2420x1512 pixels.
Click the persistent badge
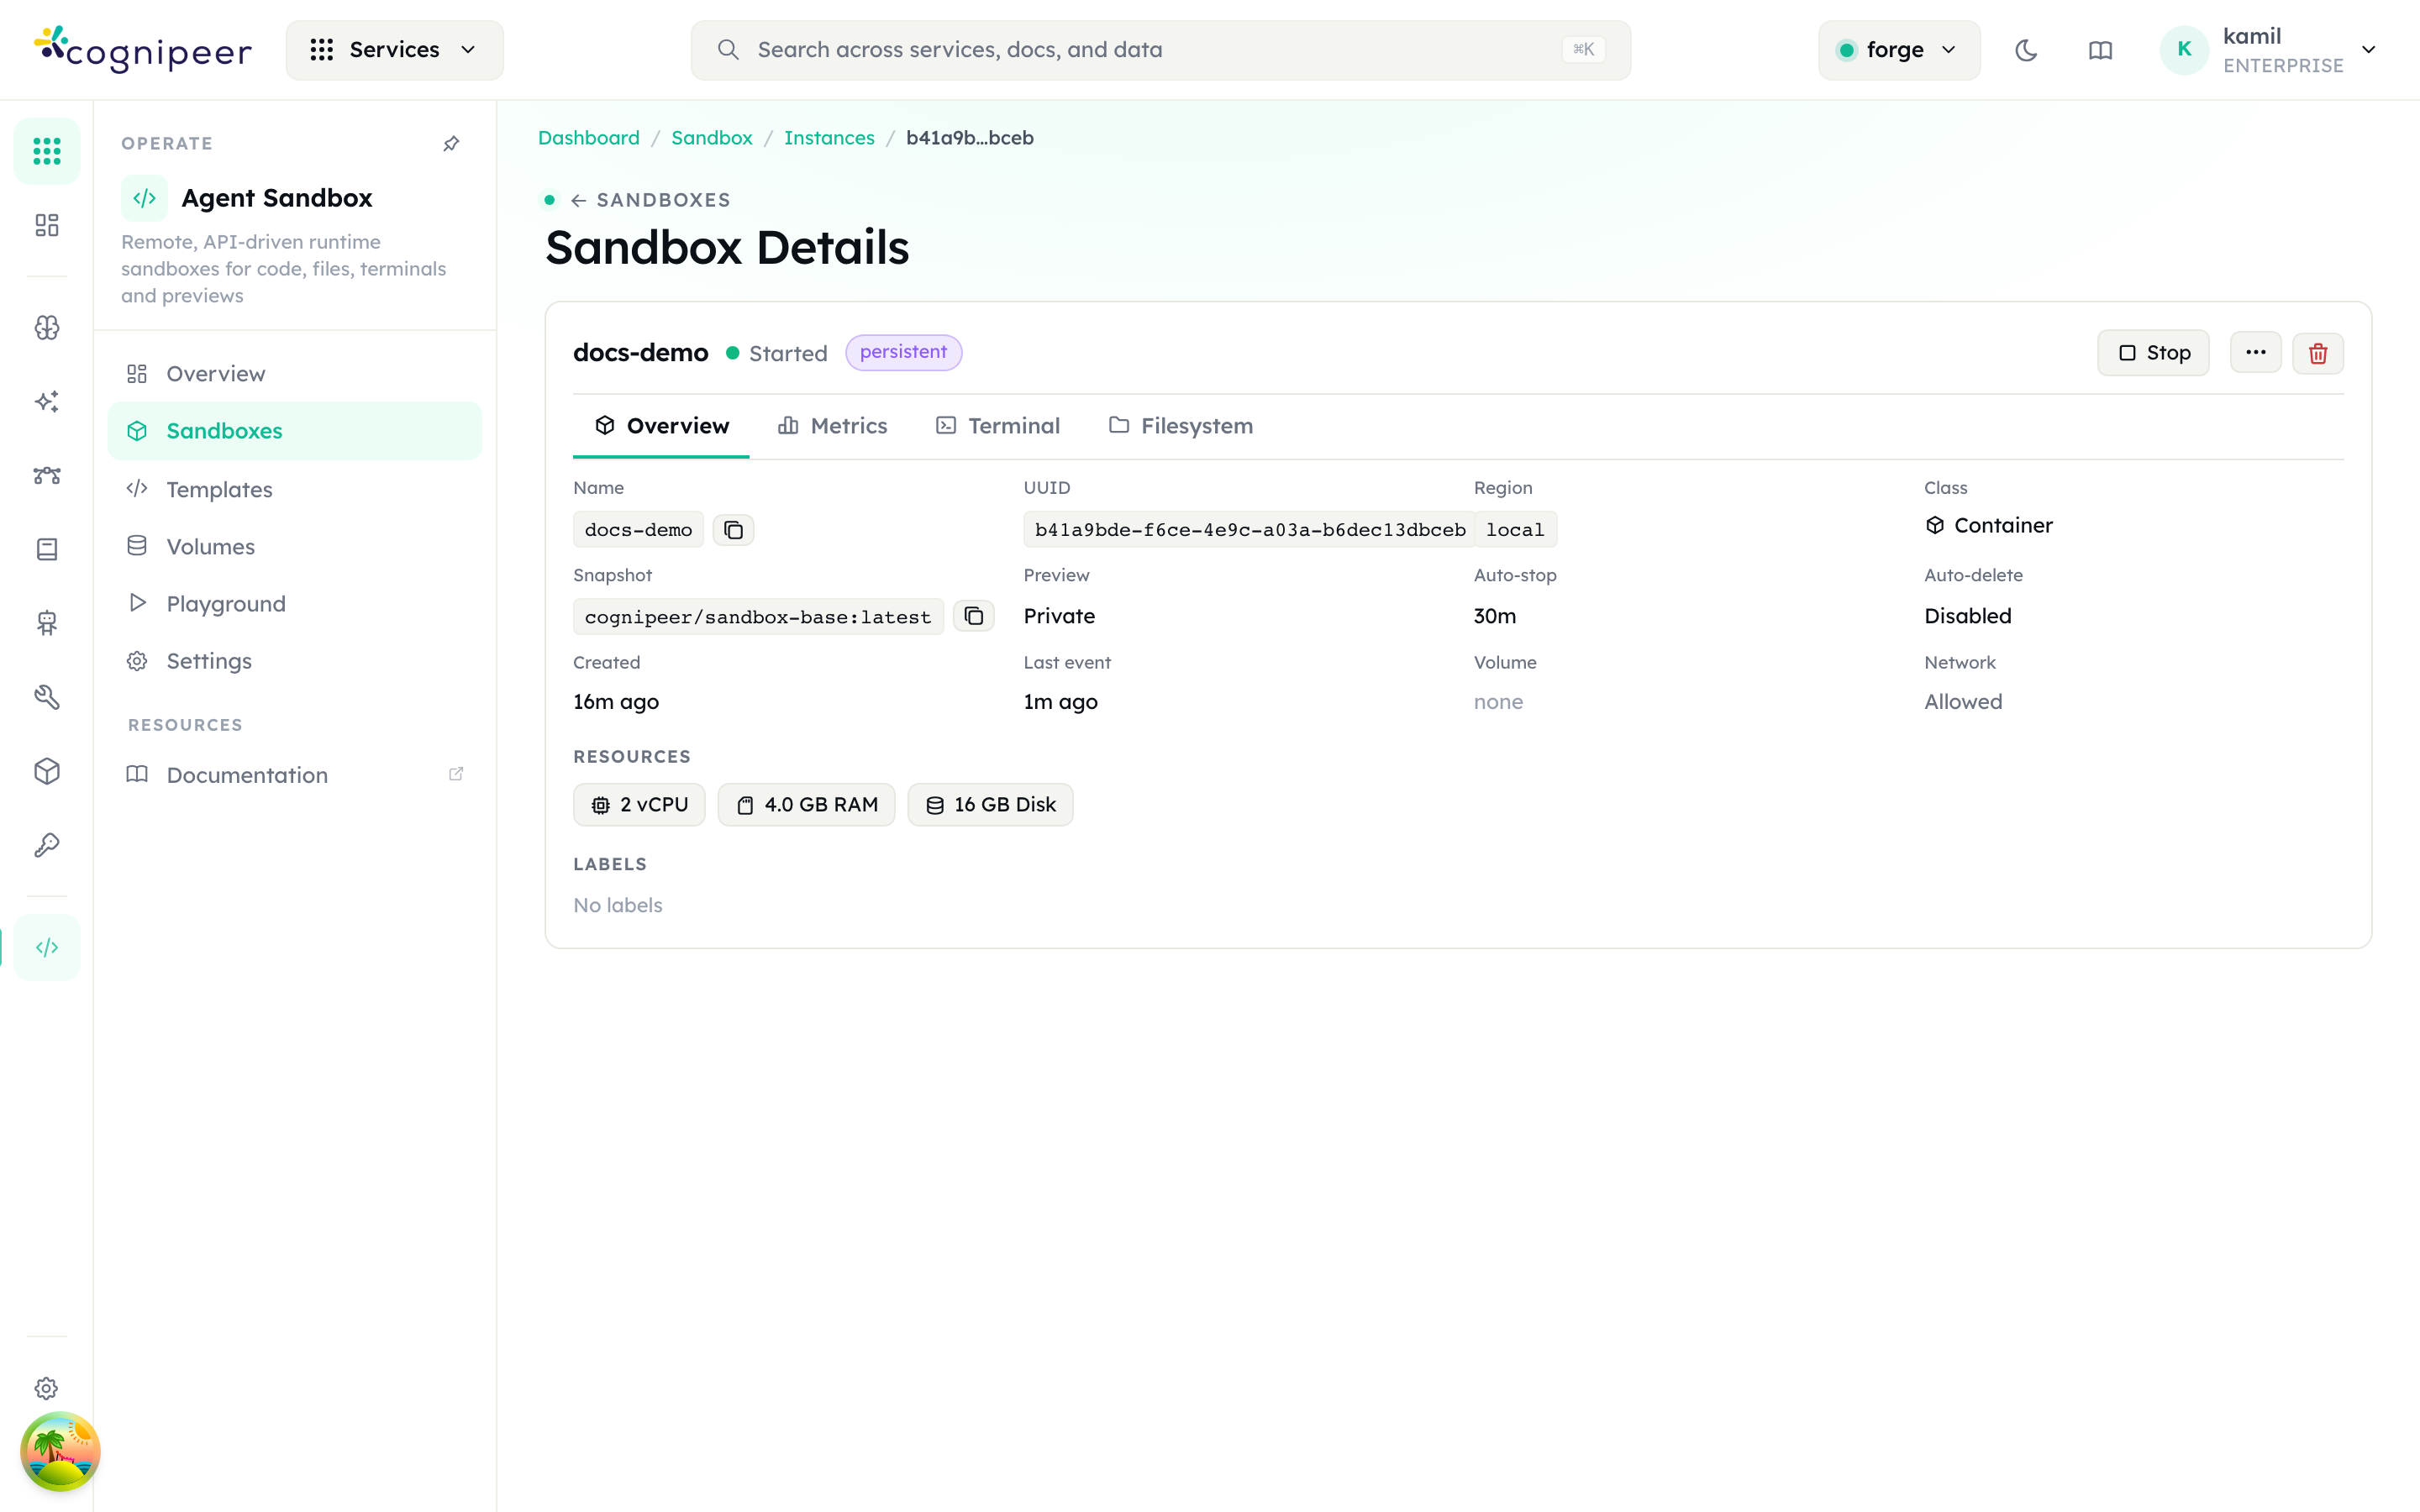903,352
